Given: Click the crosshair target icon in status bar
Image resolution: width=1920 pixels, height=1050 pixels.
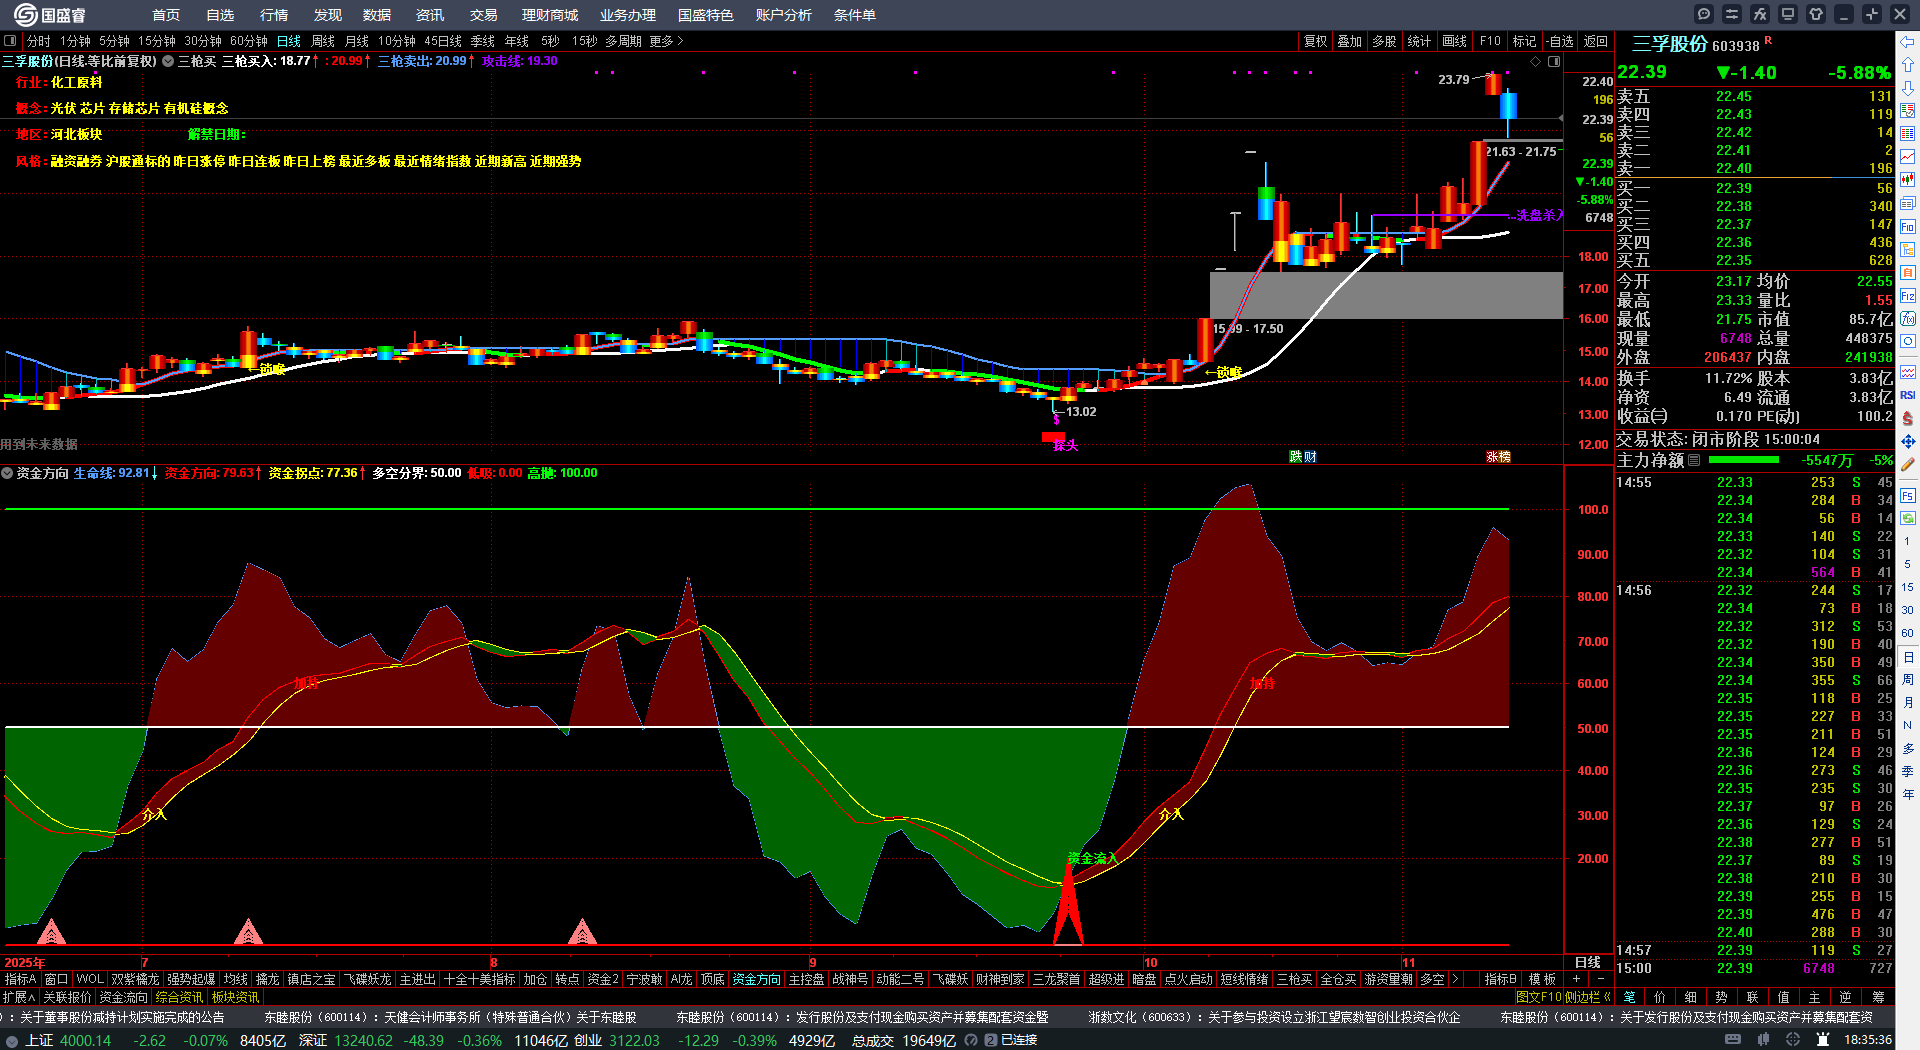Looking at the screenshot, I should point(1793,1040).
